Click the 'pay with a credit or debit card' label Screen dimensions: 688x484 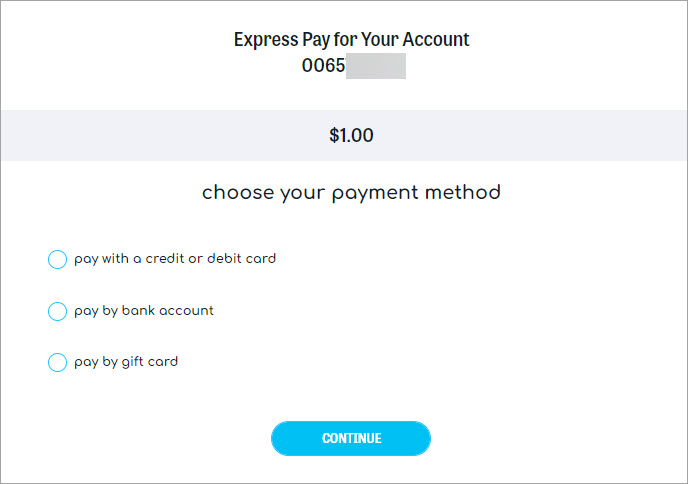click(175, 259)
